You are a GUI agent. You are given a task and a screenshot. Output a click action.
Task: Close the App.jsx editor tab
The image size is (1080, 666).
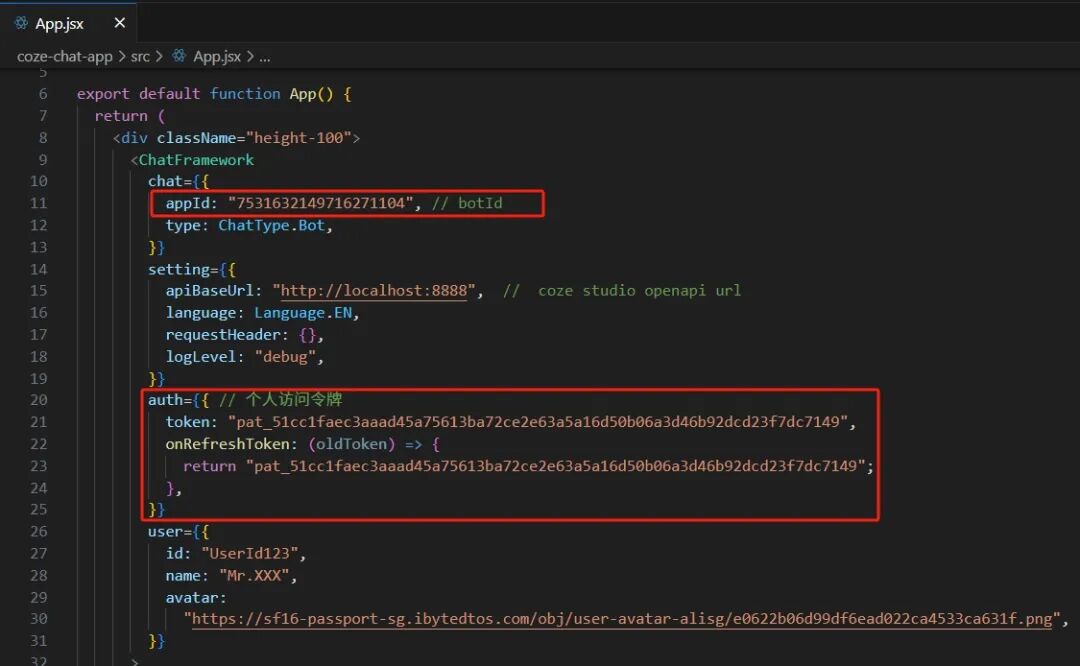(x=120, y=23)
